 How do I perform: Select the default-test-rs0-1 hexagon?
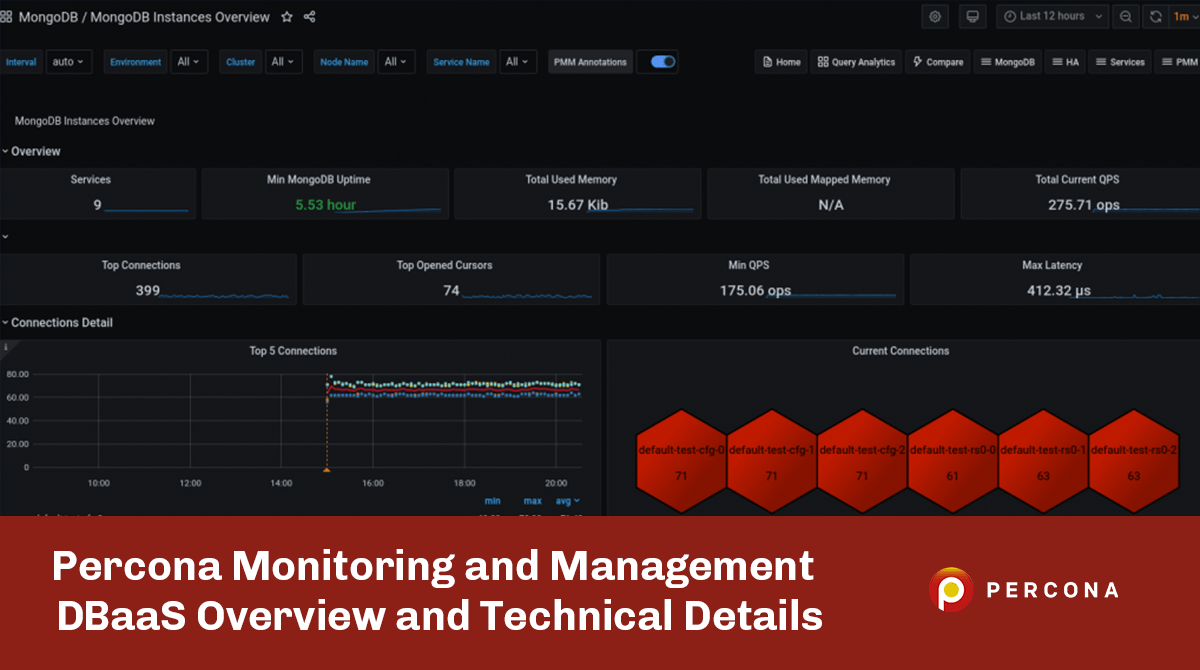[1043, 461]
